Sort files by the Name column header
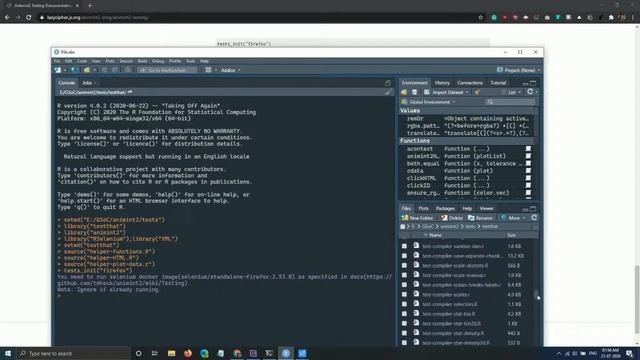 (435, 235)
